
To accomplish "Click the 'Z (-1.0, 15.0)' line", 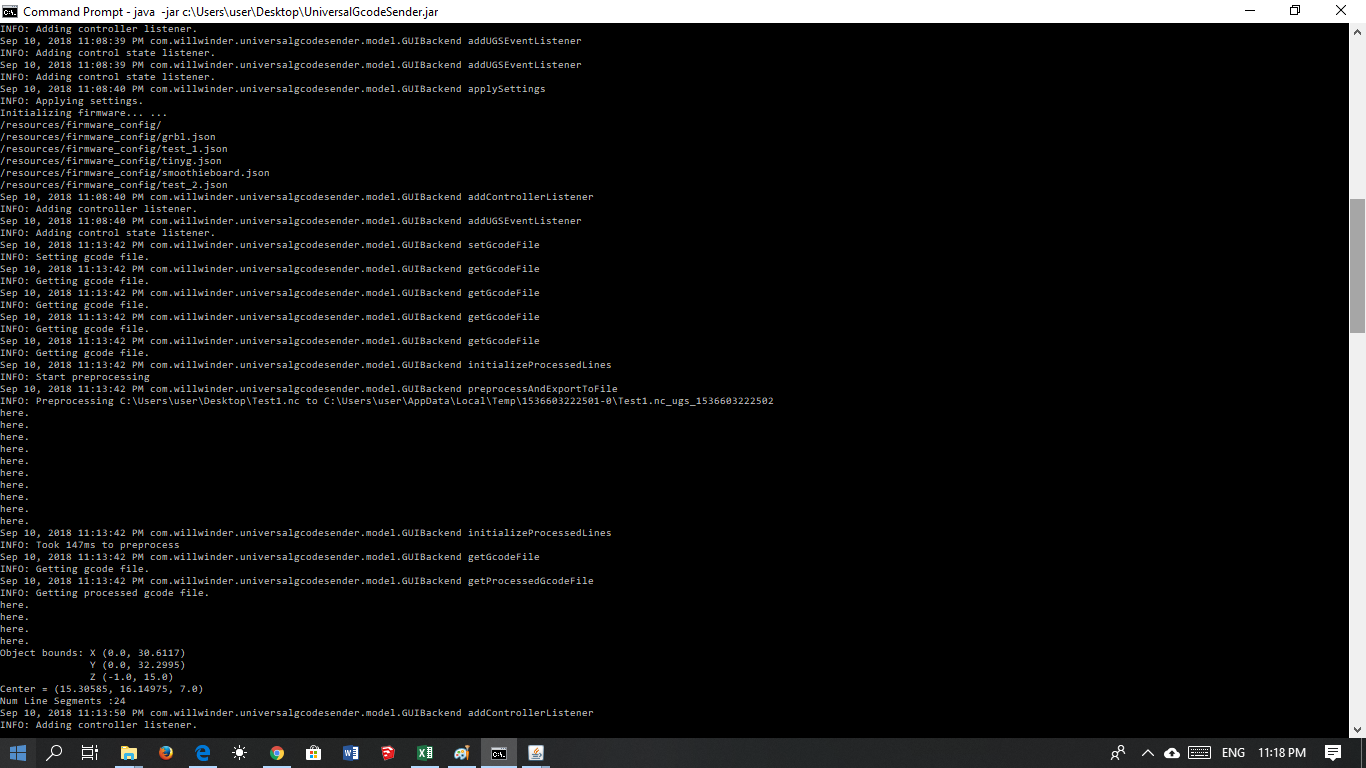I will tap(131, 677).
